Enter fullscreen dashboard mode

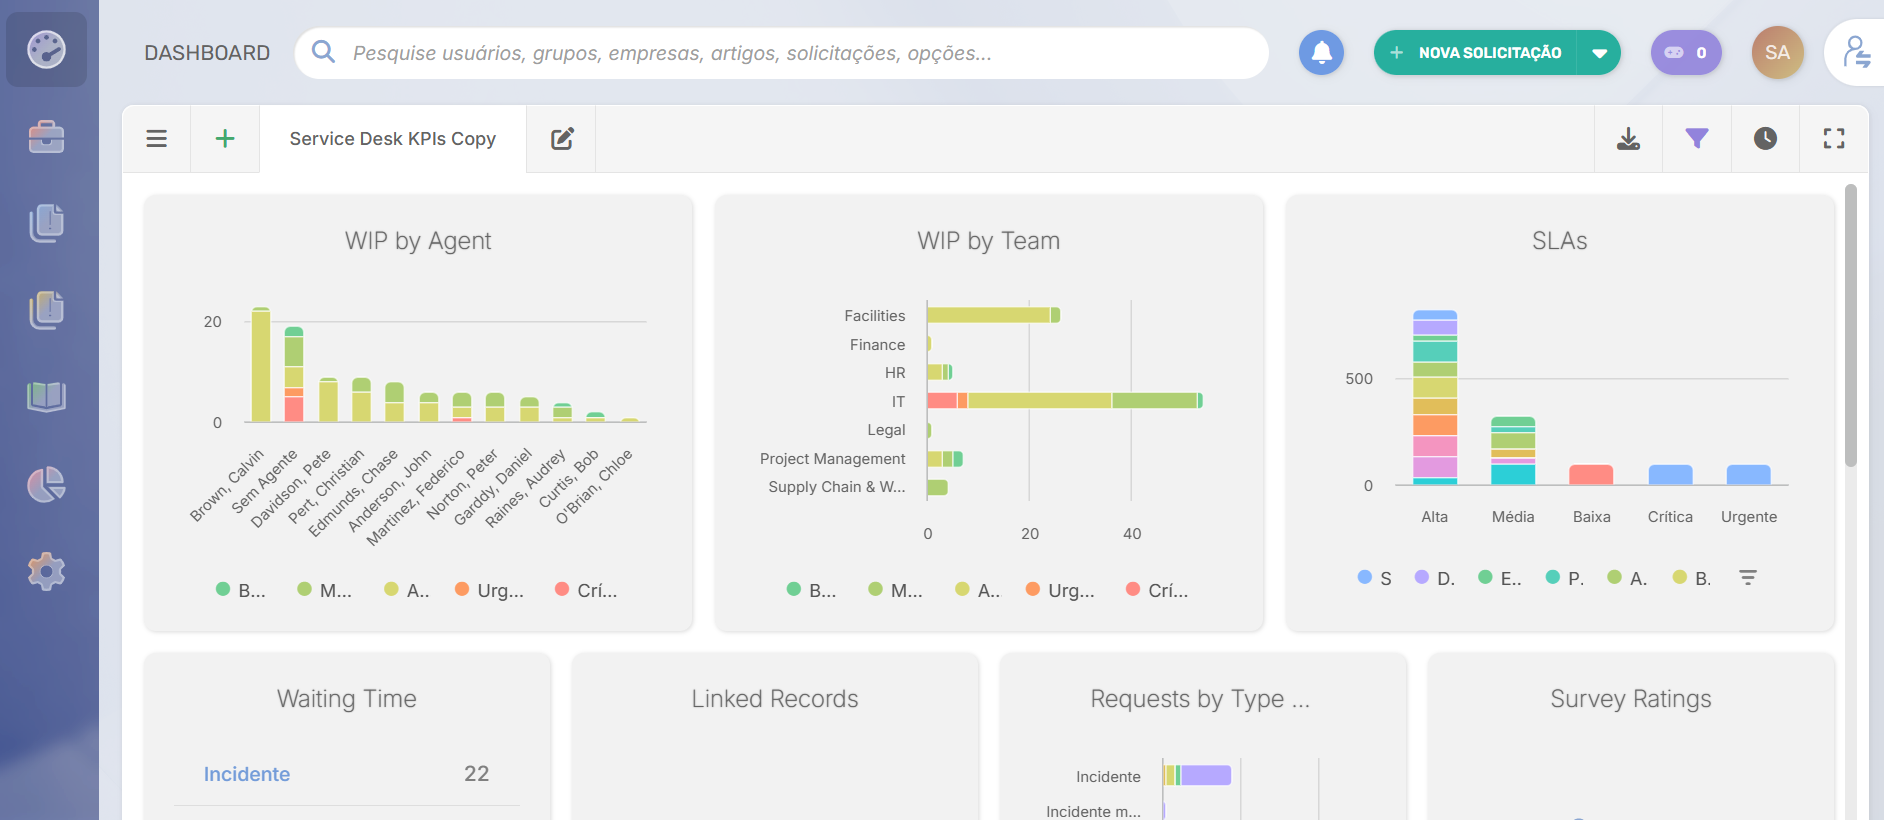1833,139
